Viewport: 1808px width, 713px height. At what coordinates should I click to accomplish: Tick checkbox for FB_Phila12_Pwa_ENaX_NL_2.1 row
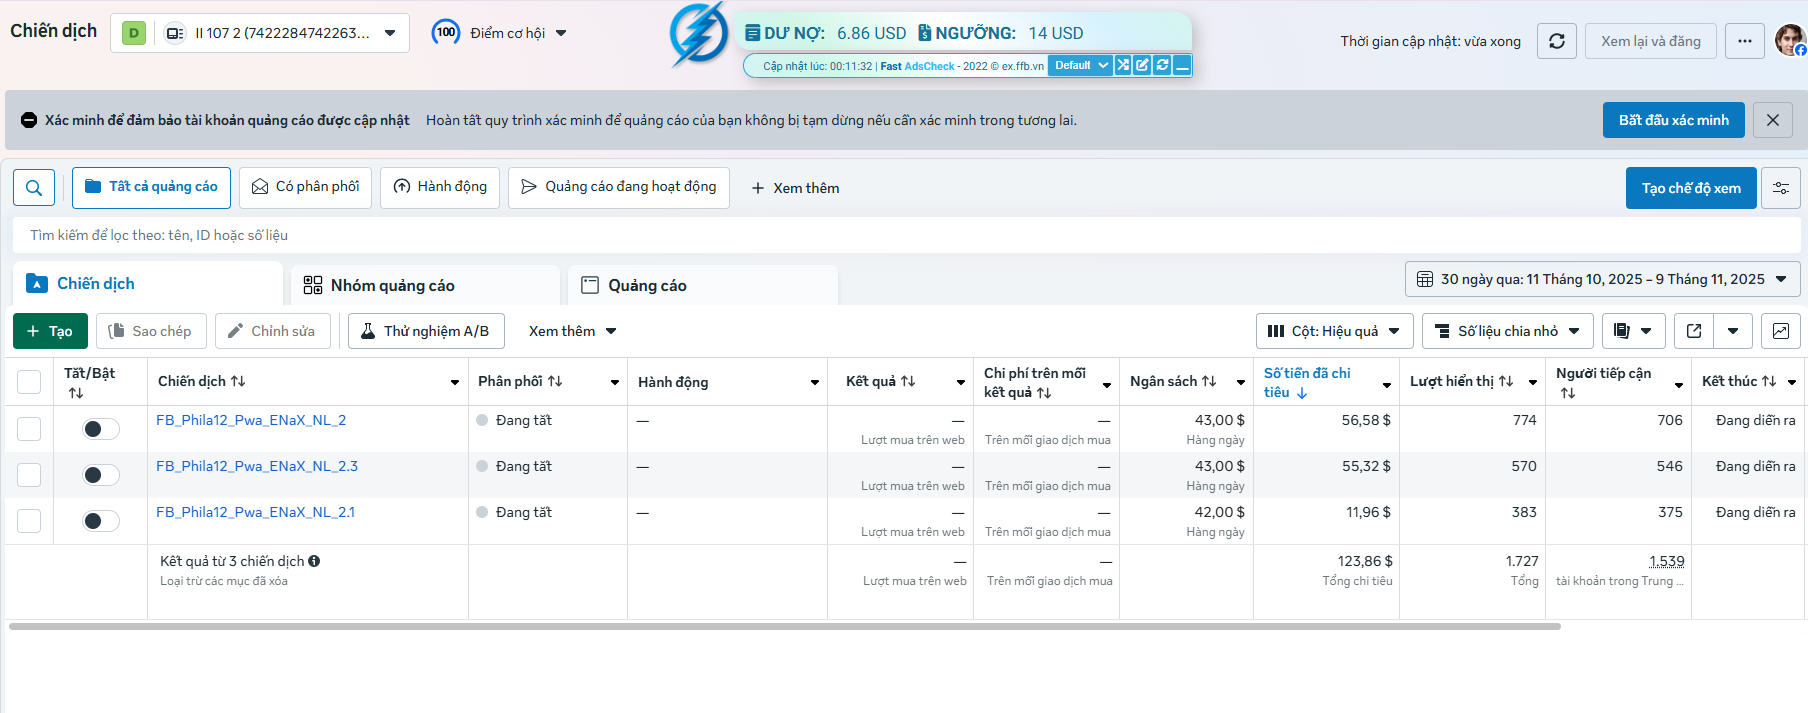click(29, 521)
